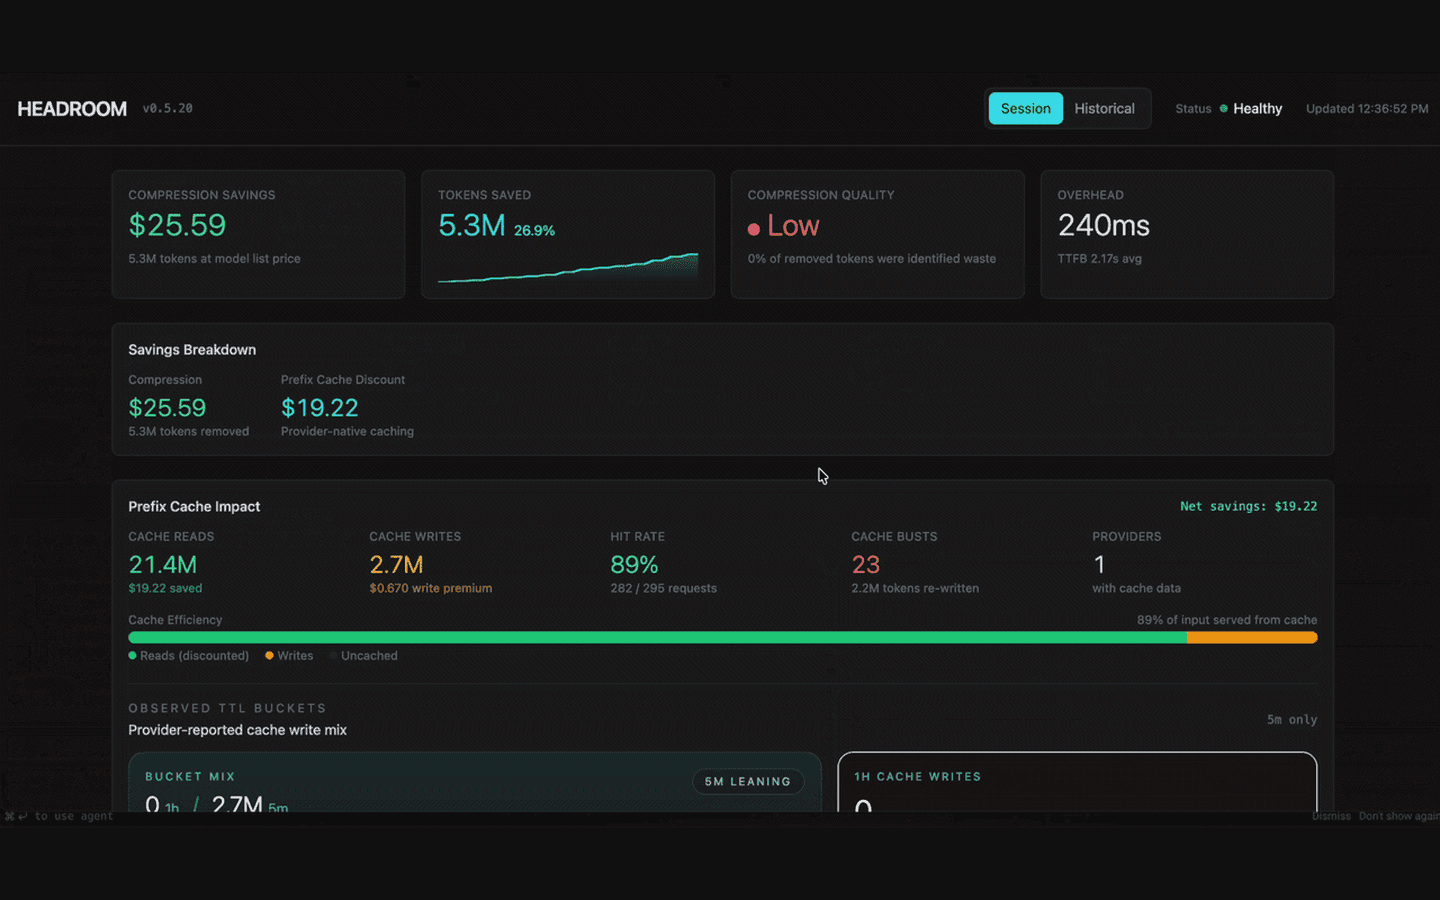1440x900 pixels.
Task: Click the 5M LEANING badge
Action: coord(748,782)
